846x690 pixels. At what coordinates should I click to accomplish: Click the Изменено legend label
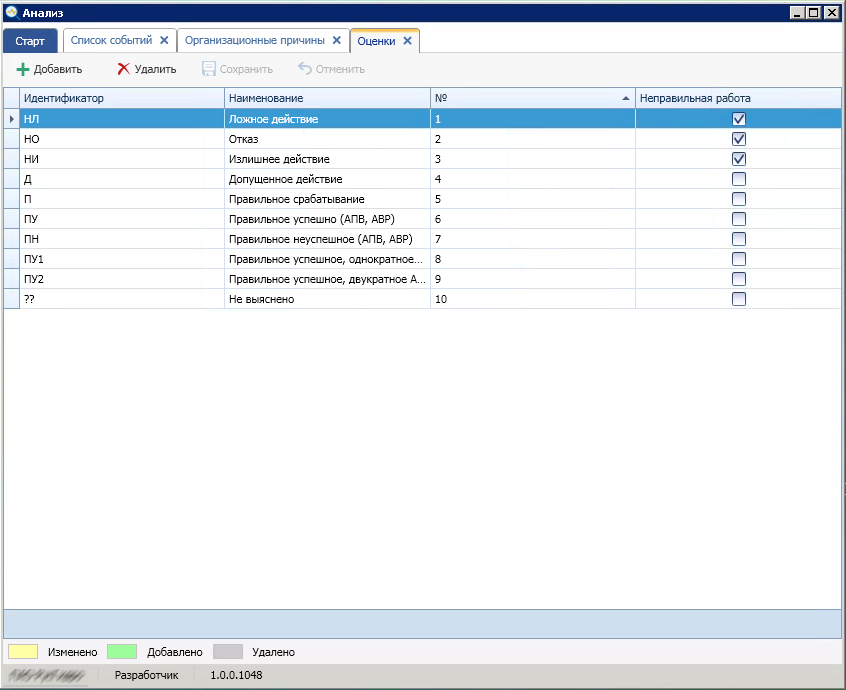(72, 652)
